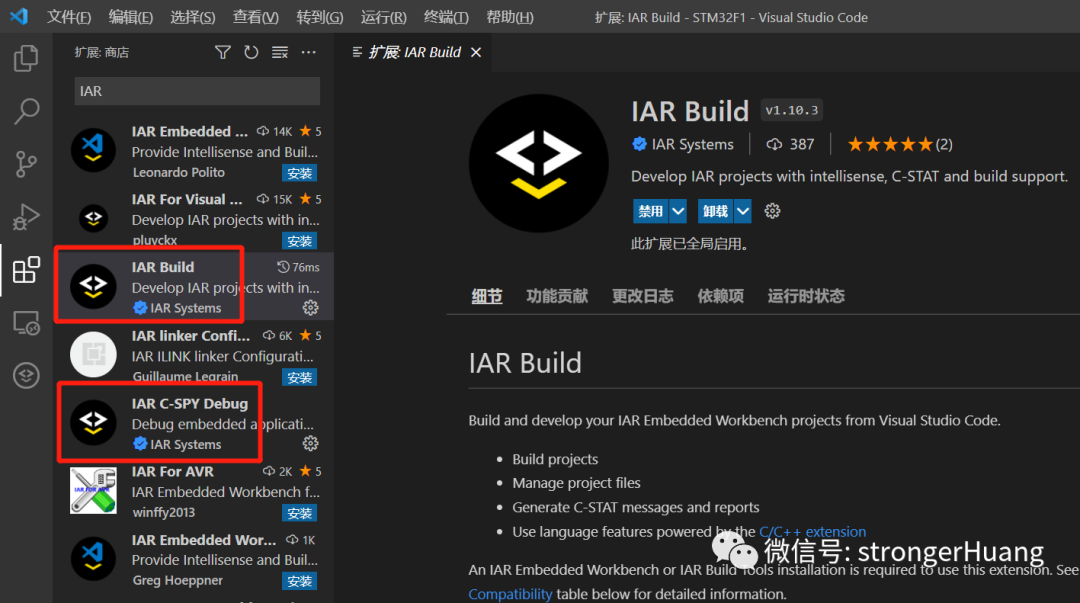
Task: Switch to the 功能贡献 tab
Action: [557, 296]
